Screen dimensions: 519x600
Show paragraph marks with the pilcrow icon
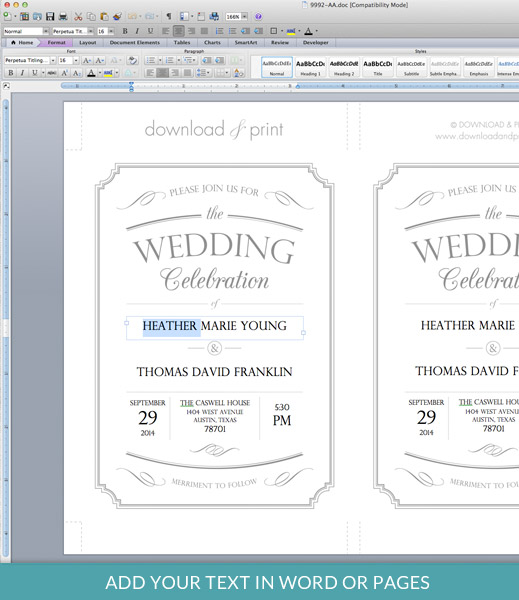tap(169, 16)
